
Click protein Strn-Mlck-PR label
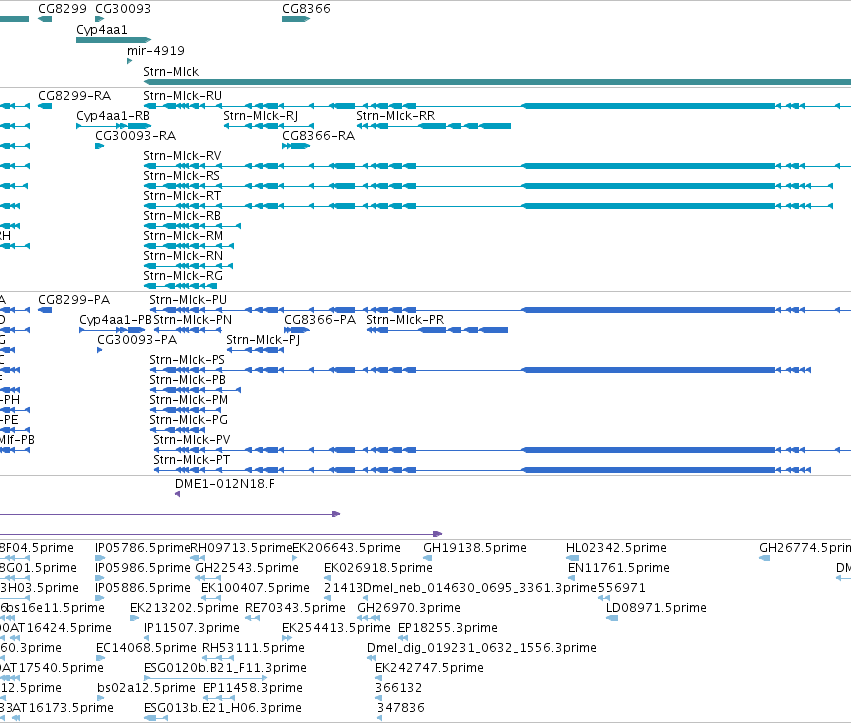tap(405, 320)
